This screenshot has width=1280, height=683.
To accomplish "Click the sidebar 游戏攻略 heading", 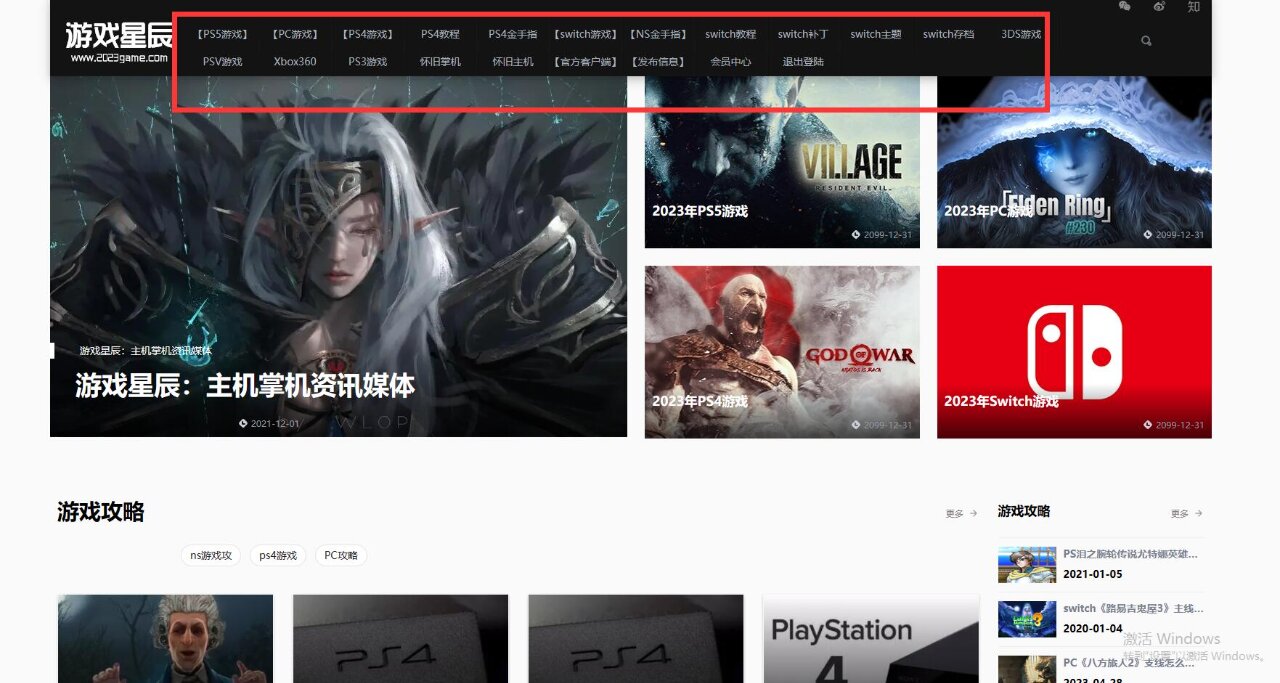I will click(1024, 511).
